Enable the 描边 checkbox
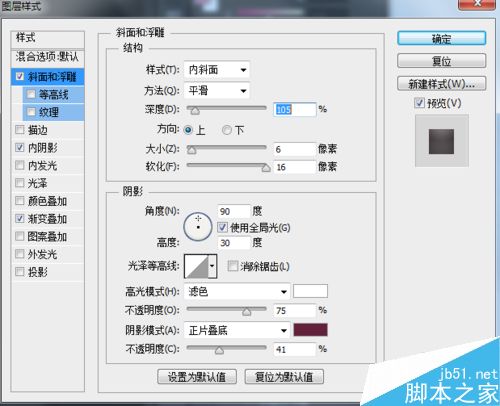Screen dimensions: 500x406 [20, 130]
